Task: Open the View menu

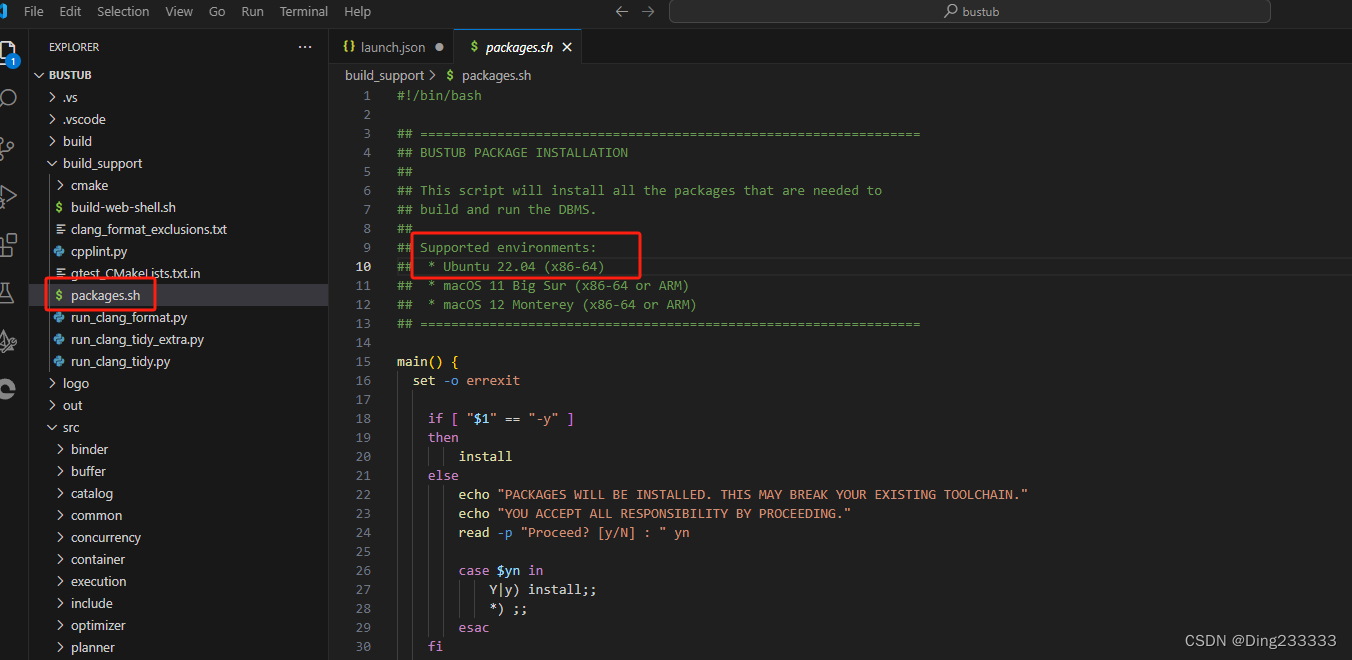Action: 179,12
